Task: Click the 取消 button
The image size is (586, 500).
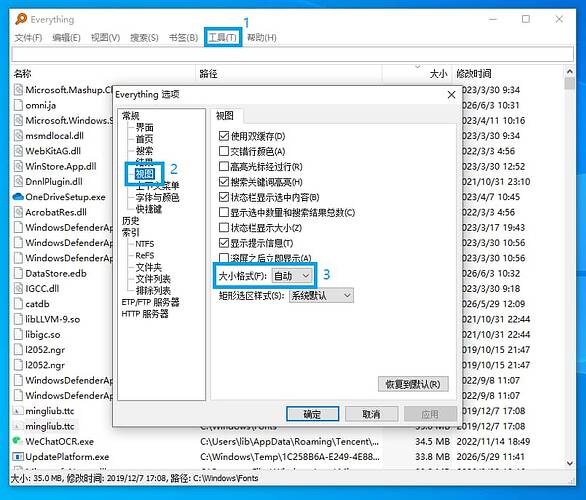Action: click(371, 414)
